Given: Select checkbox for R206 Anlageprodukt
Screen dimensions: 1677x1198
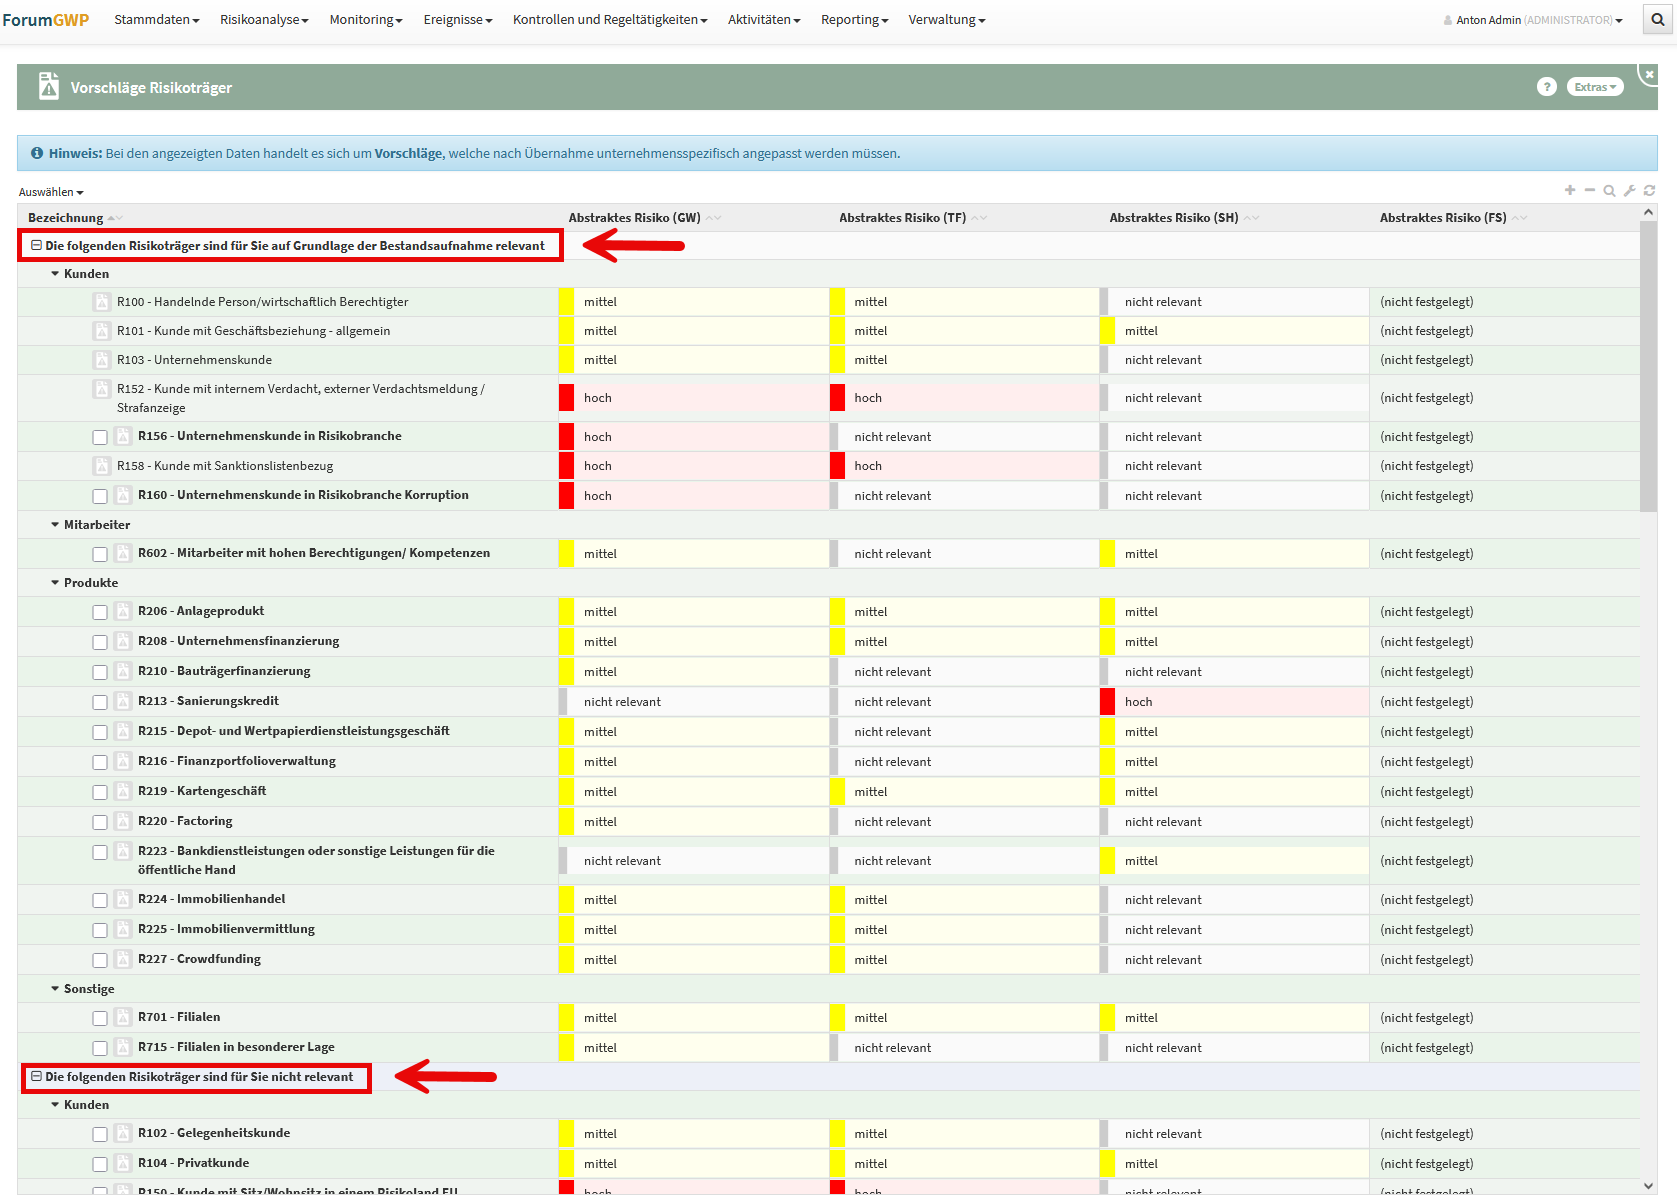Looking at the screenshot, I should [100, 612].
